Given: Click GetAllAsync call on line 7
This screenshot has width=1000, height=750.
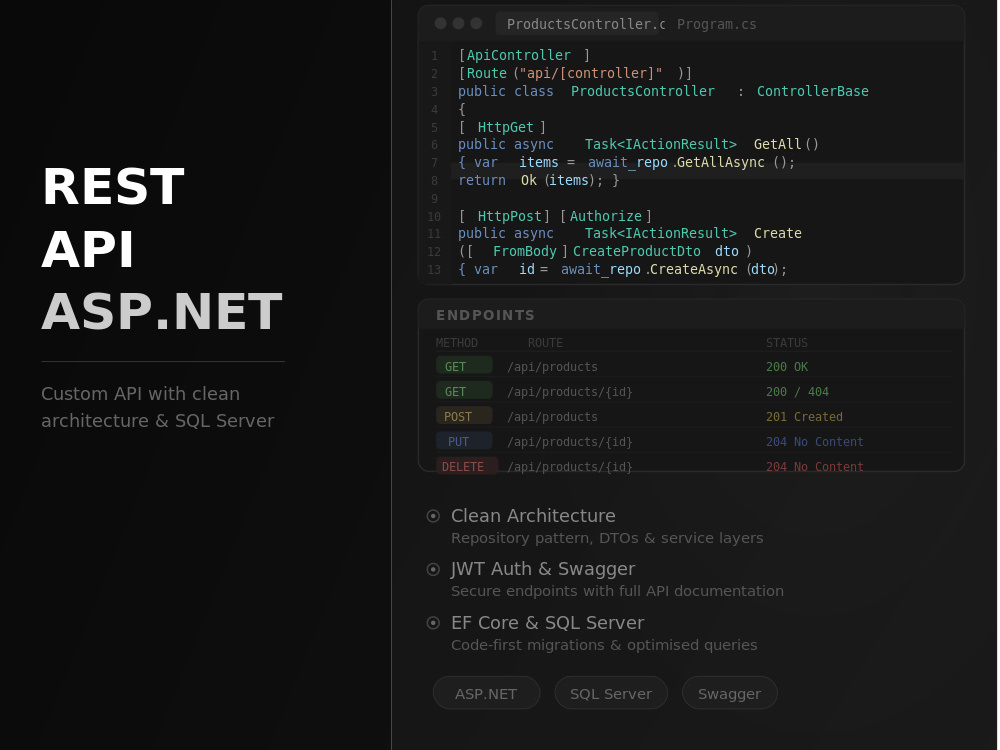Looking at the screenshot, I should pyautogui.click(x=720, y=162).
